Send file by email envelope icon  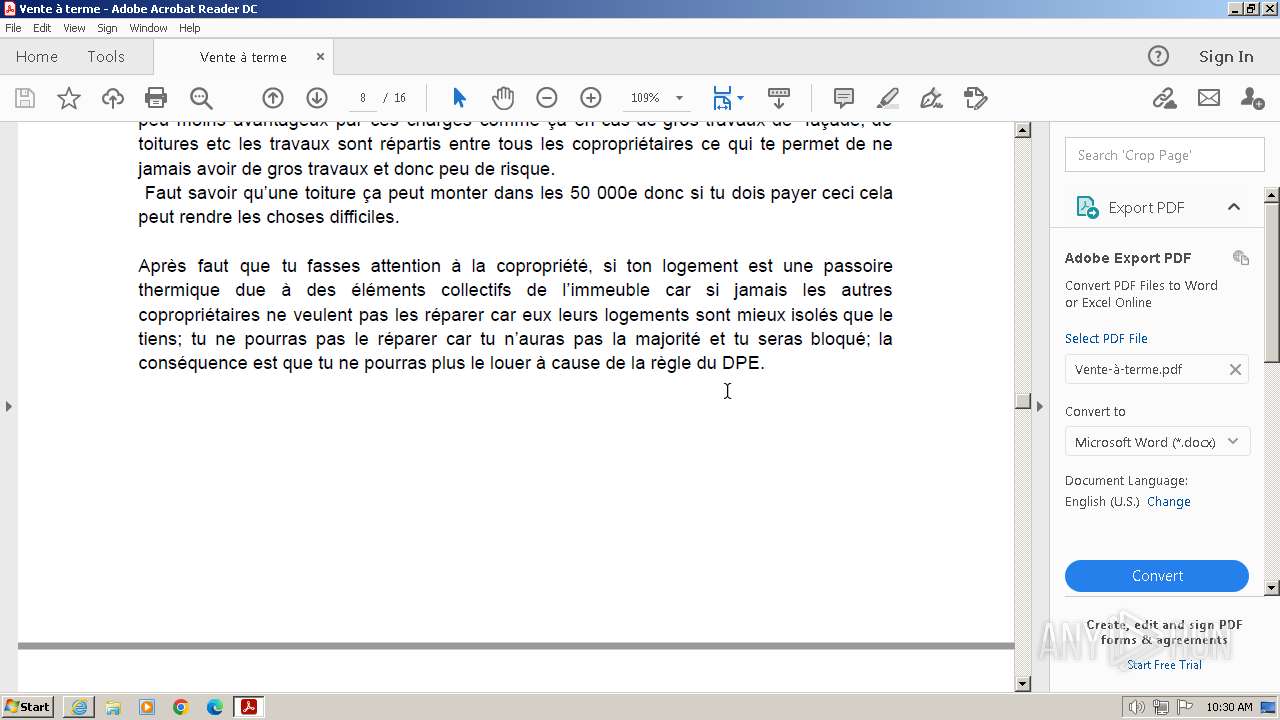tap(1209, 98)
